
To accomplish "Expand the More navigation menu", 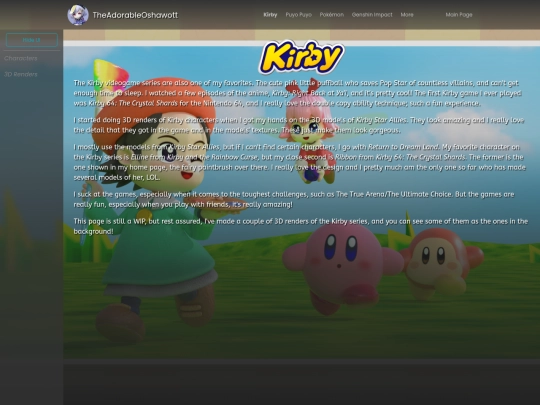I will click(x=407, y=15).
